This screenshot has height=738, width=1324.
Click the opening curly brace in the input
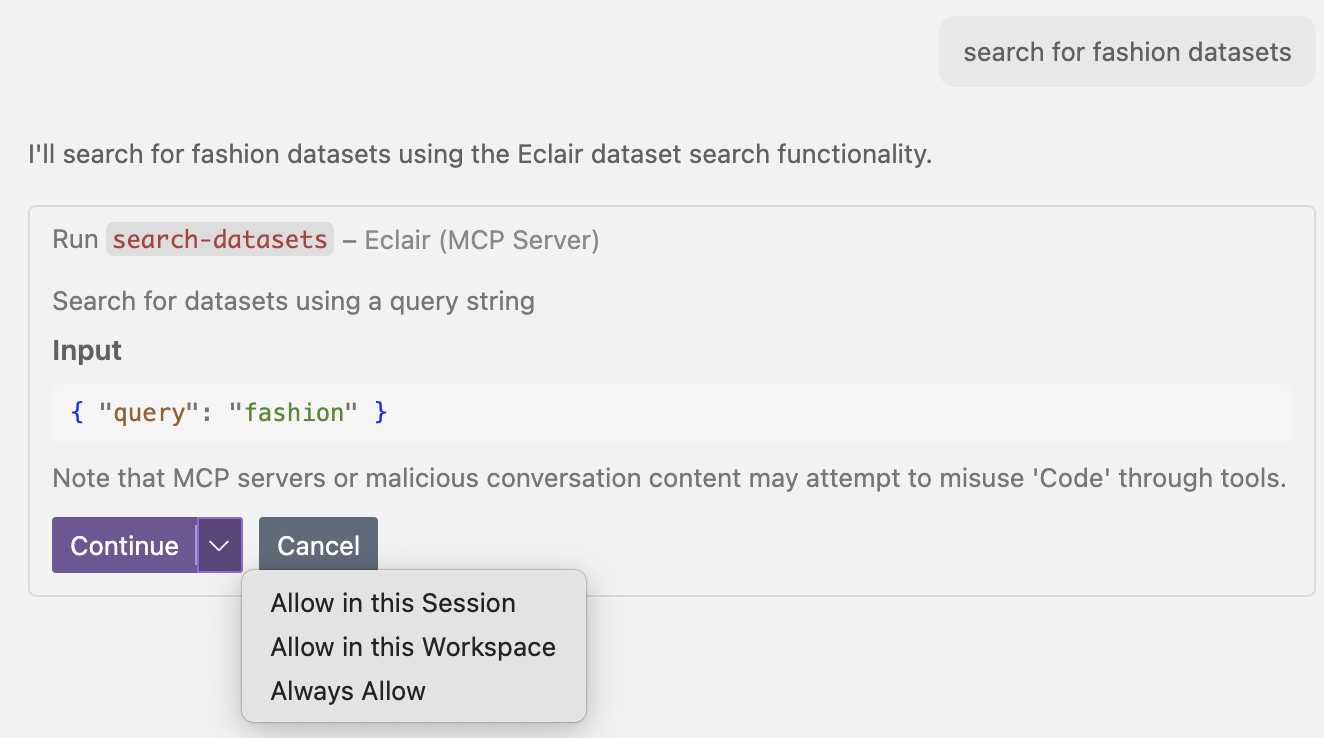77,412
